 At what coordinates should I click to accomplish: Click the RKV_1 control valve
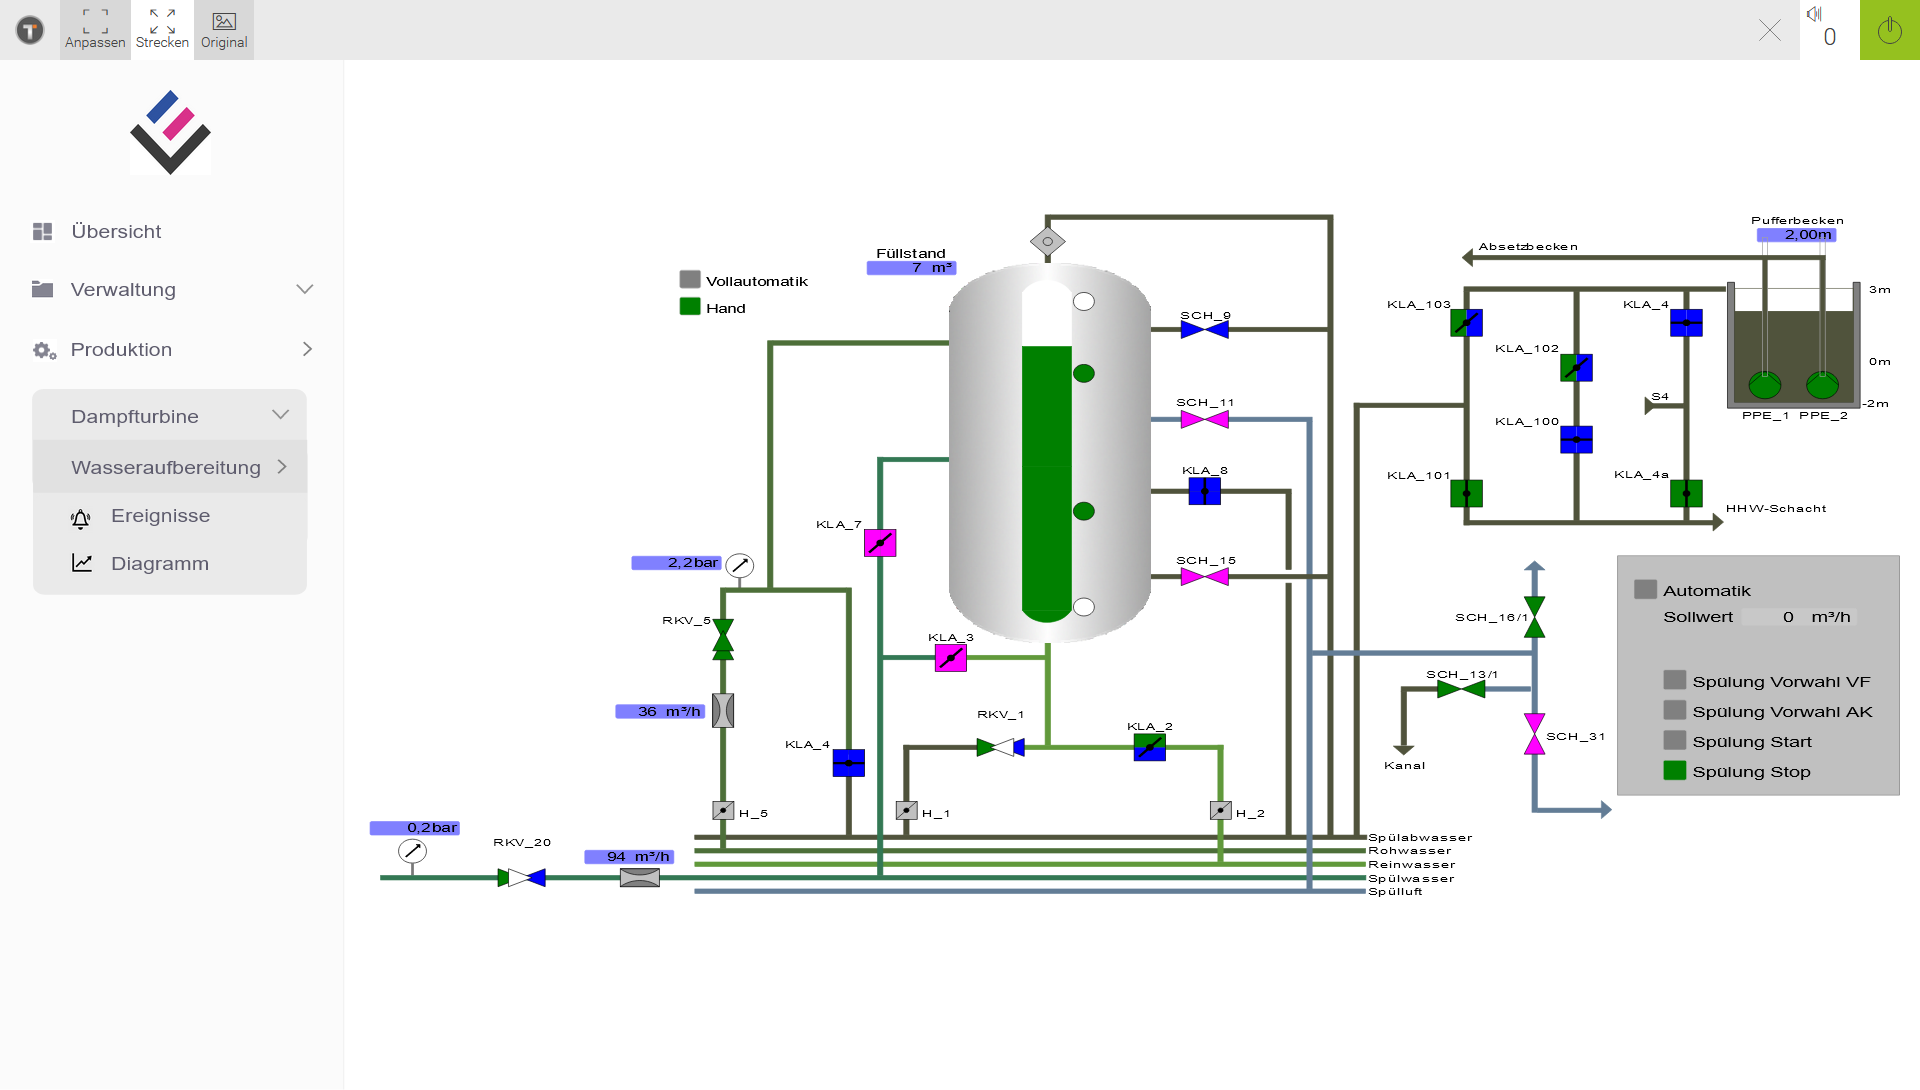pyautogui.click(x=1000, y=747)
